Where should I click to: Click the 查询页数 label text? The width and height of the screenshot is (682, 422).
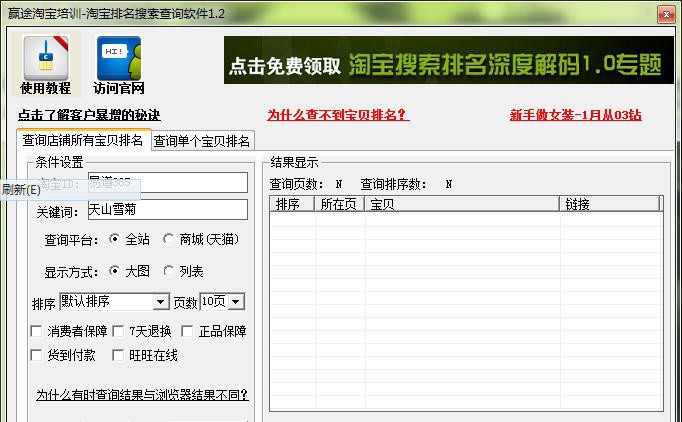(x=296, y=184)
